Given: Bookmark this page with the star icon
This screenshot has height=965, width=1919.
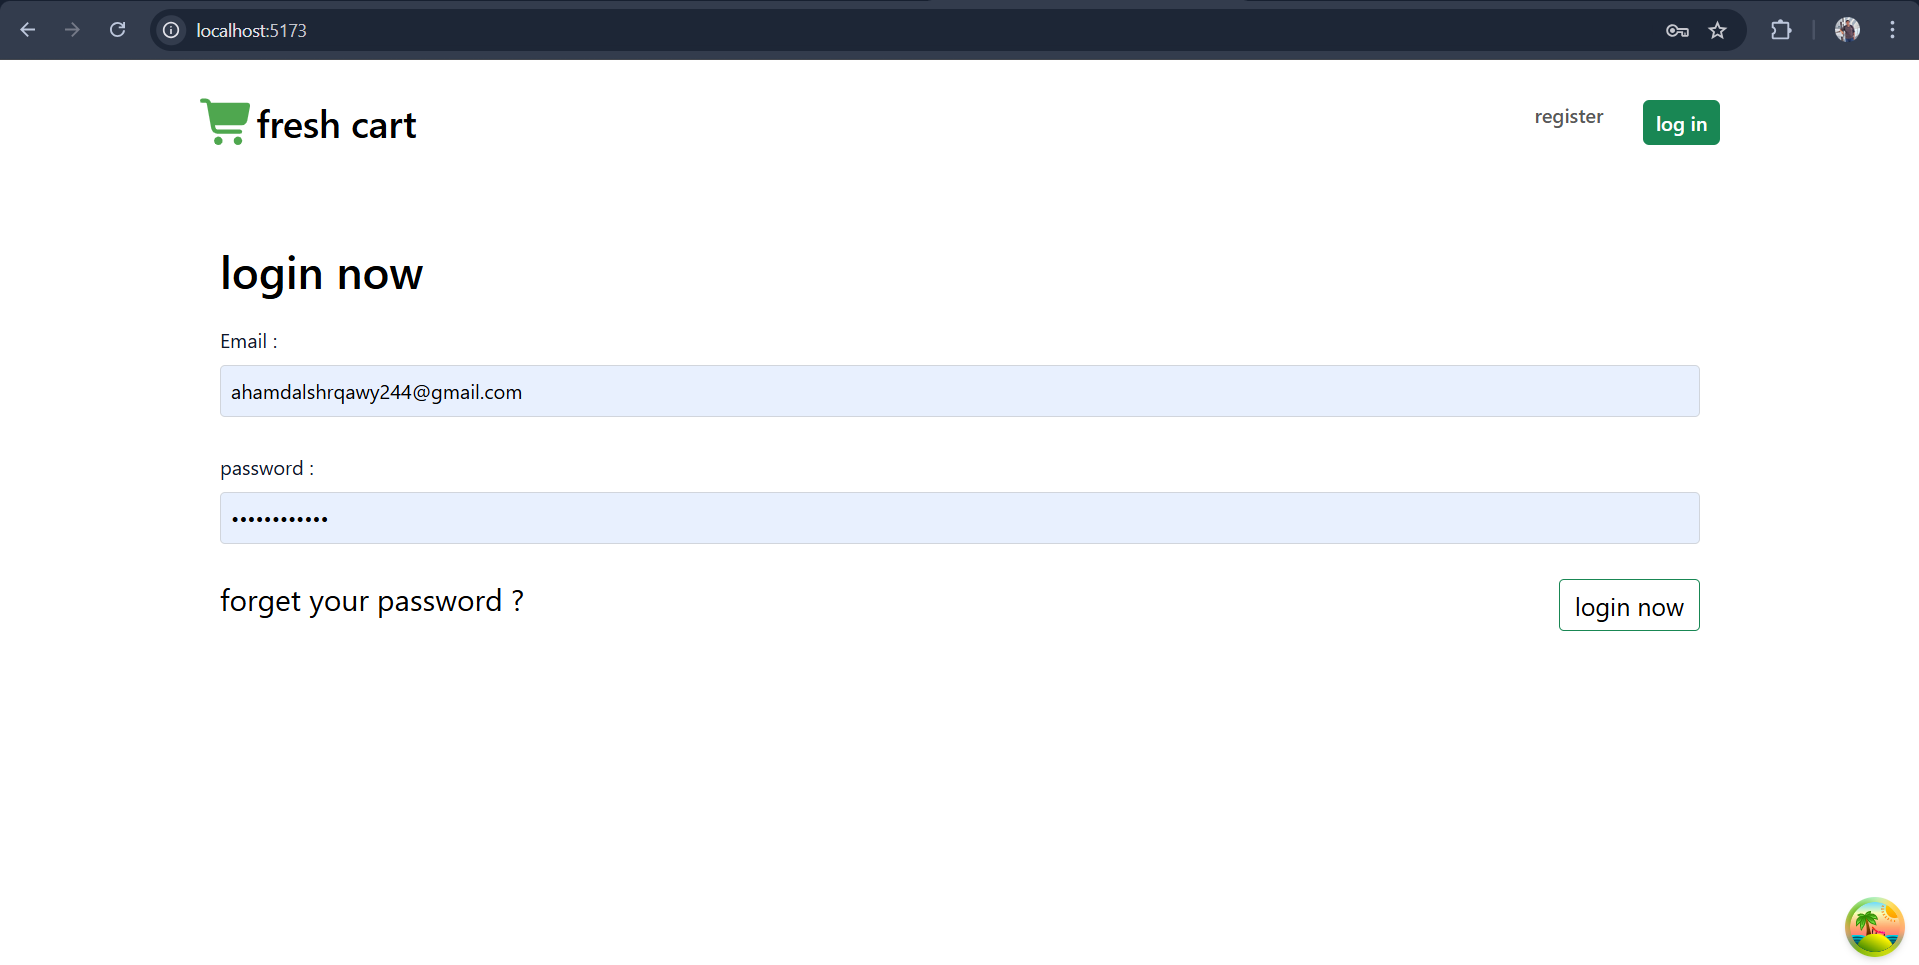Looking at the screenshot, I should tap(1718, 30).
